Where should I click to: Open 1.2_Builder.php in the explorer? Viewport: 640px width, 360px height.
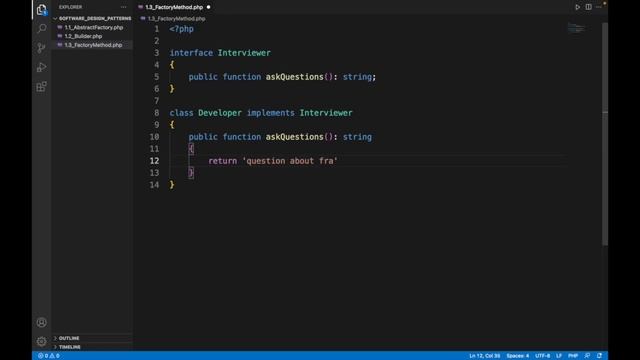(x=83, y=36)
